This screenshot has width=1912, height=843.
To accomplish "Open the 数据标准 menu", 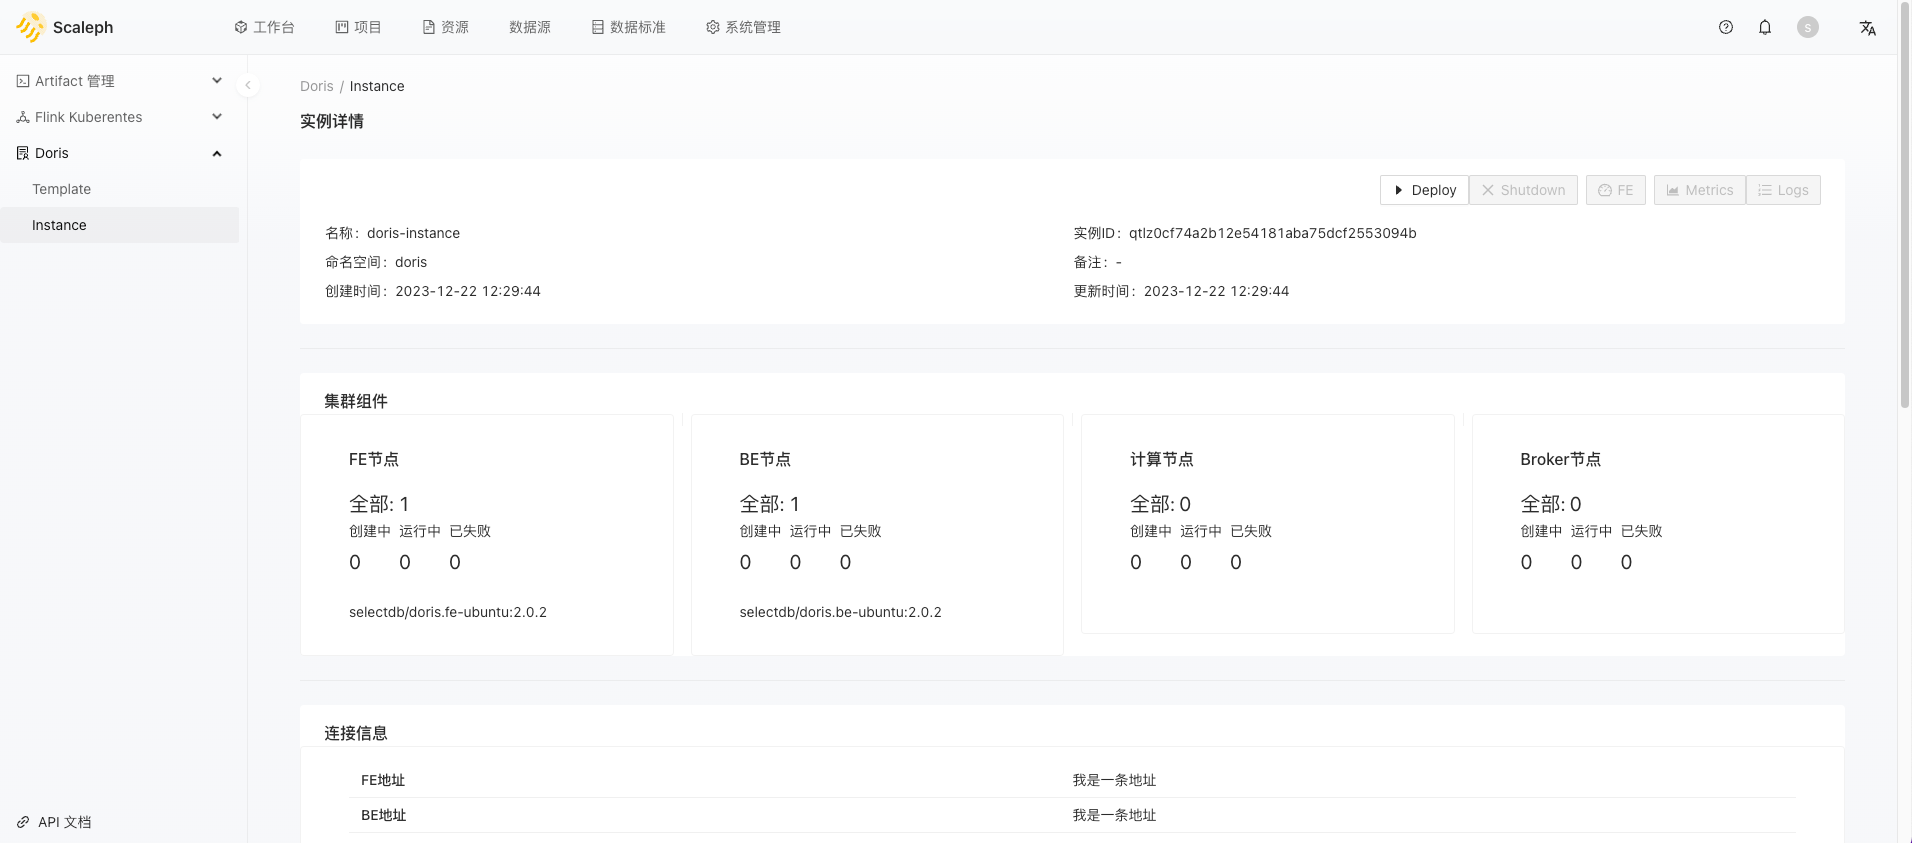I will pyautogui.click(x=628, y=27).
